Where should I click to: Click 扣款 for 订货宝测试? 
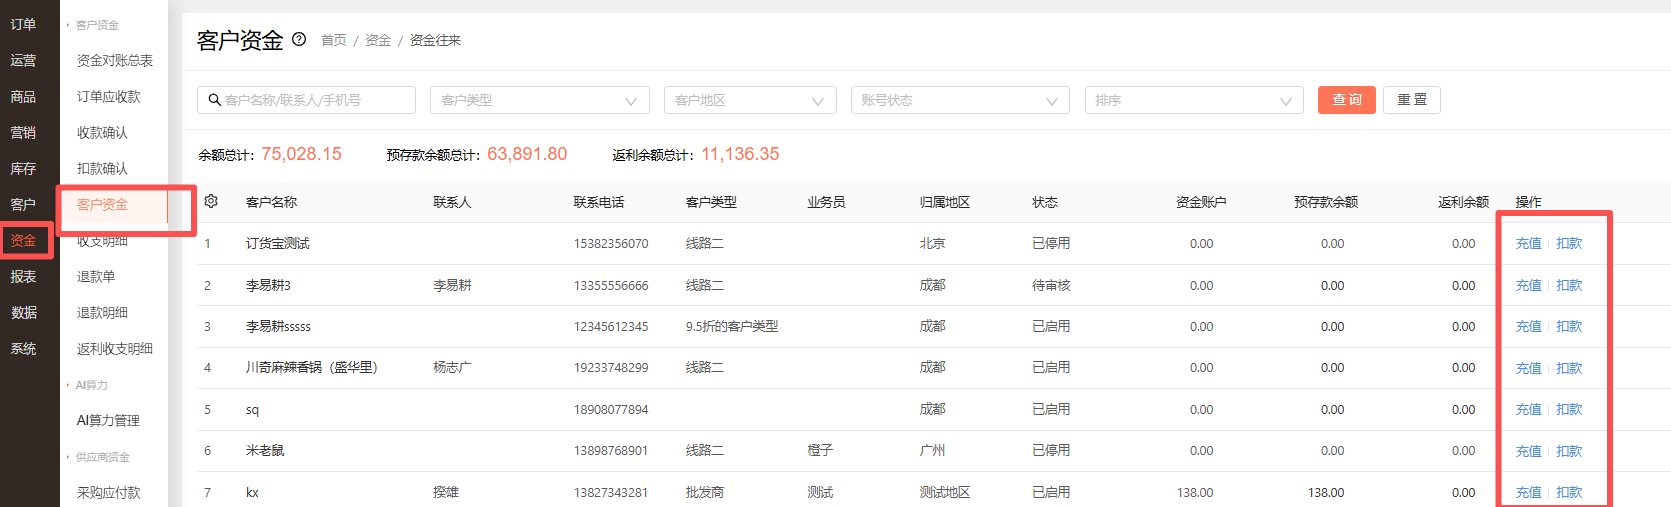1569,244
